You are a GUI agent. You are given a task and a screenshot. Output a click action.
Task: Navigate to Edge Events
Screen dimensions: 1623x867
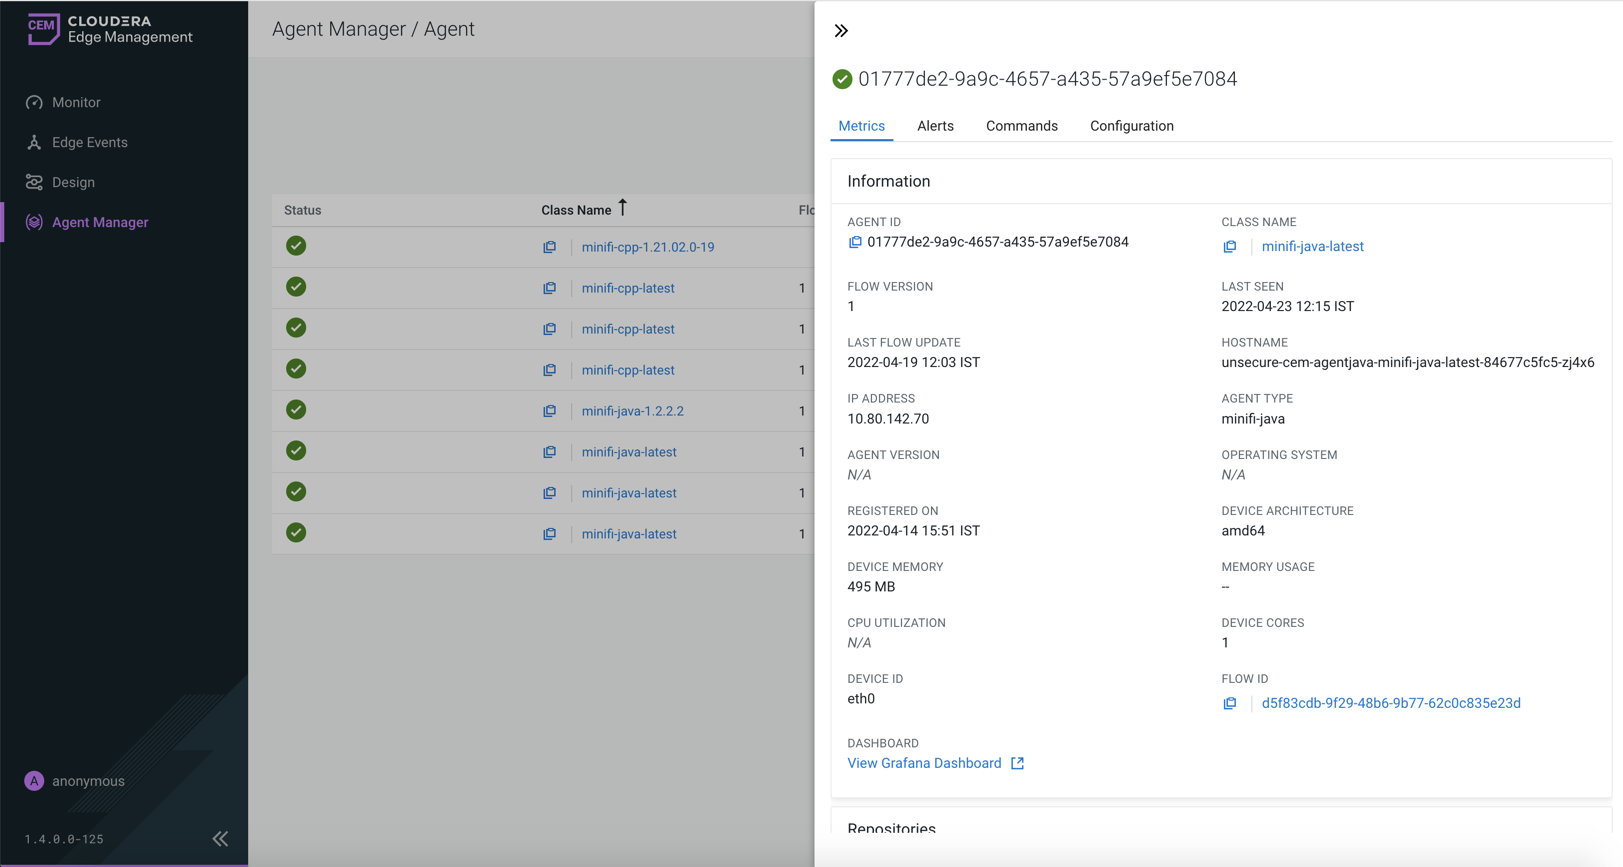point(89,142)
